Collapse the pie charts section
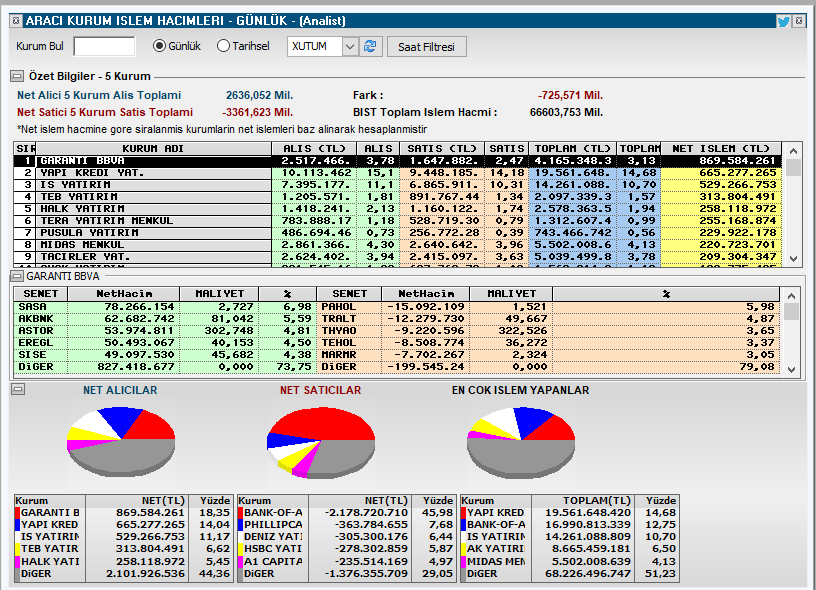Screen dimensions: 816x590 click(x=18, y=389)
